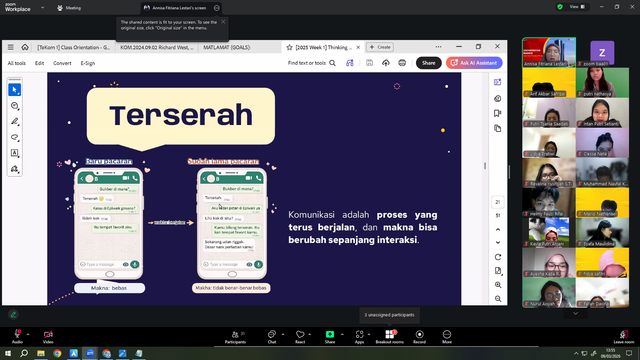The width and height of the screenshot is (640, 360).
Task: Switch to the Class Orientation tab
Action: 73,47
